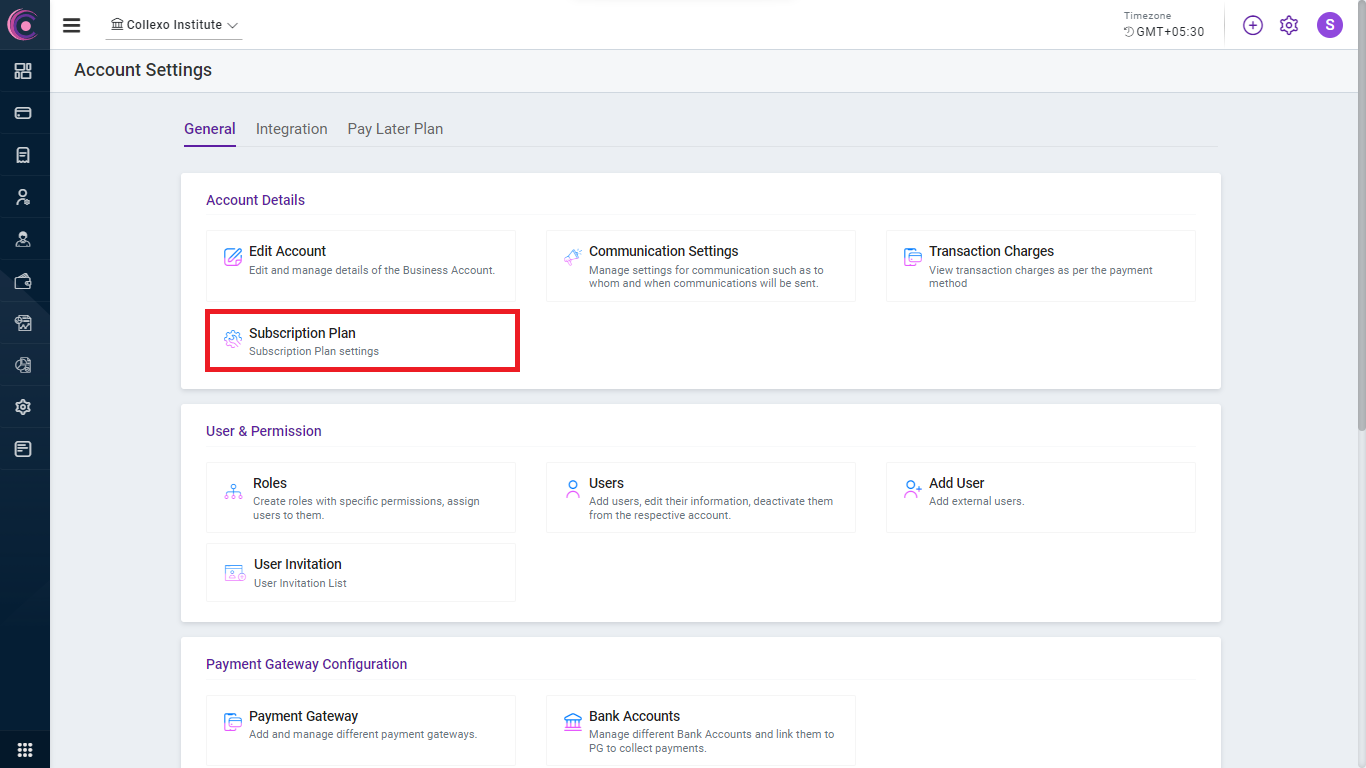Open the wallet icon in the sidebar

coord(23,281)
